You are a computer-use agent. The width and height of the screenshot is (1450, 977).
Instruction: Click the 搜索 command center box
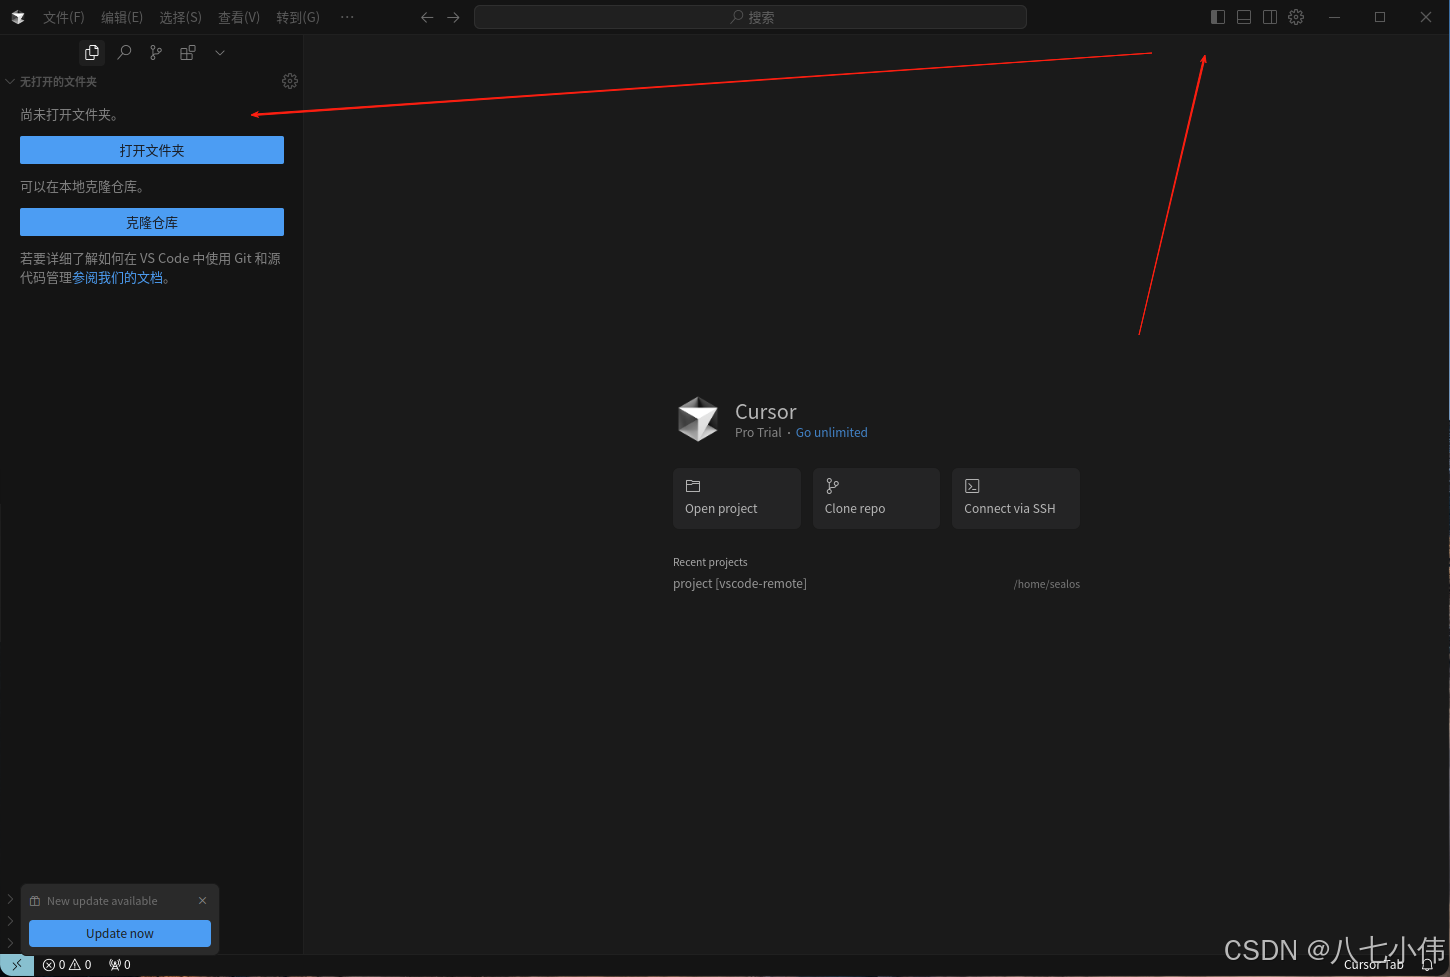tap(750, 17)
